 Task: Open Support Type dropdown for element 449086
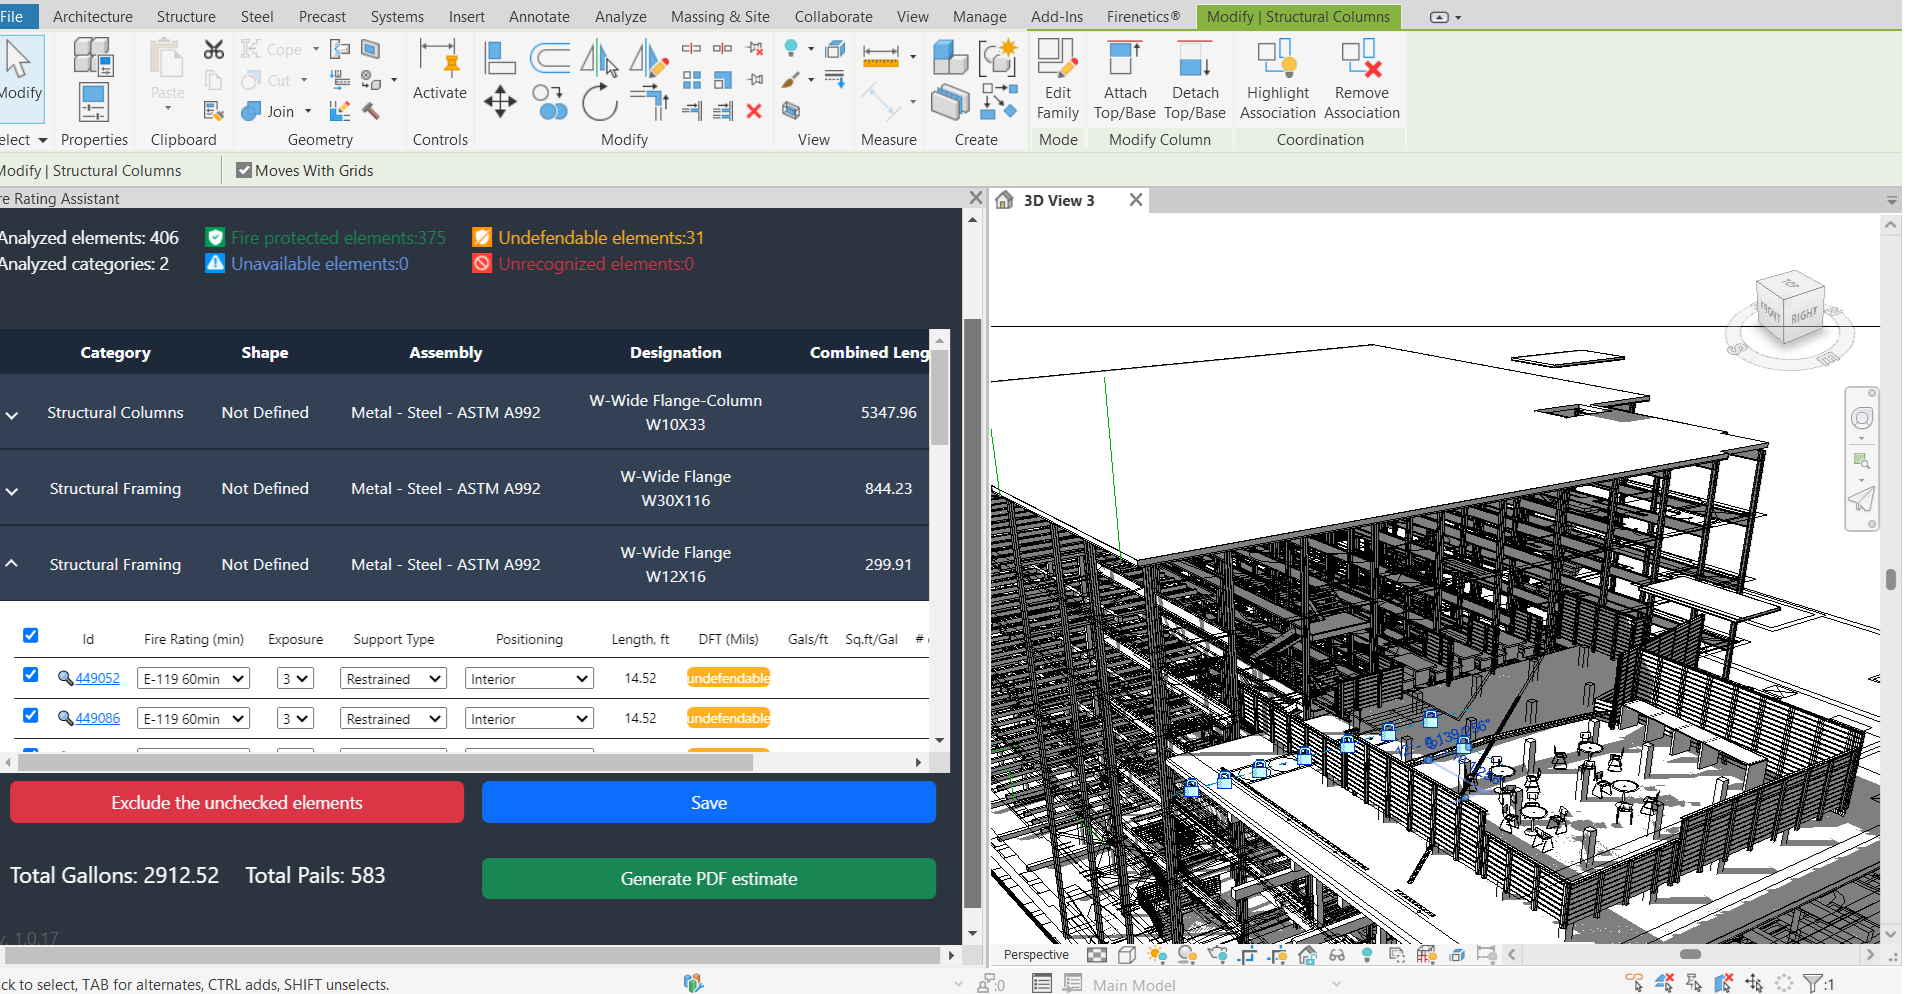[393, 719]
